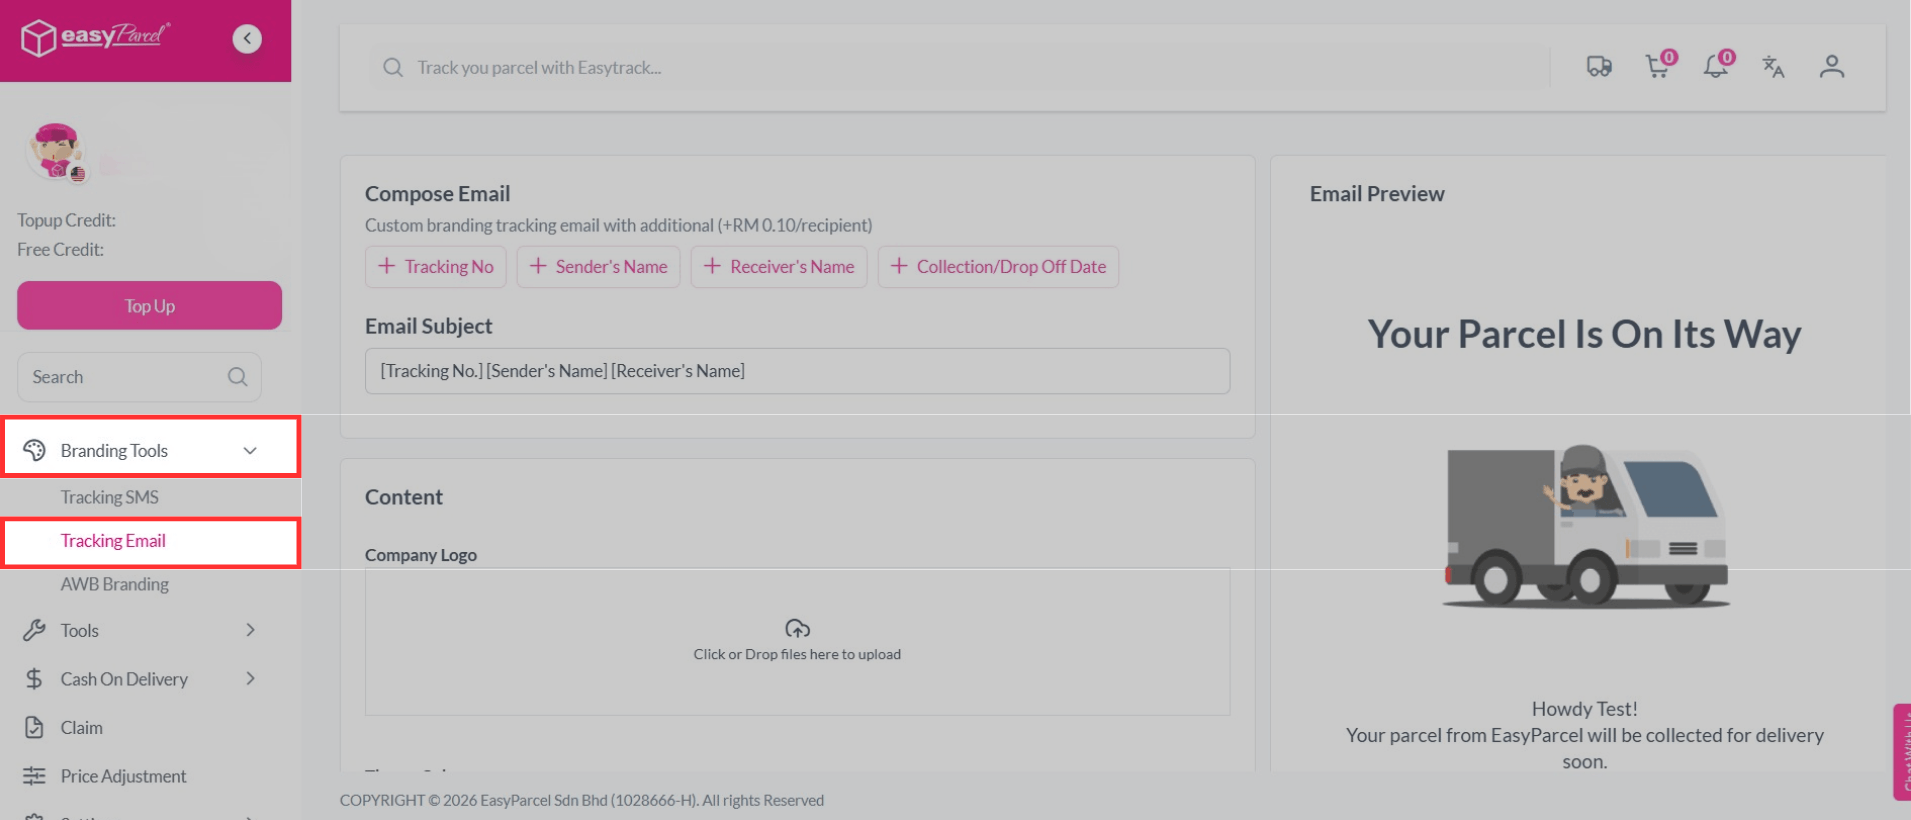Viewport: 1911px width, 820px height.
Task: Expand the Tools submenu chevron
Action: [x=250, y=630]
